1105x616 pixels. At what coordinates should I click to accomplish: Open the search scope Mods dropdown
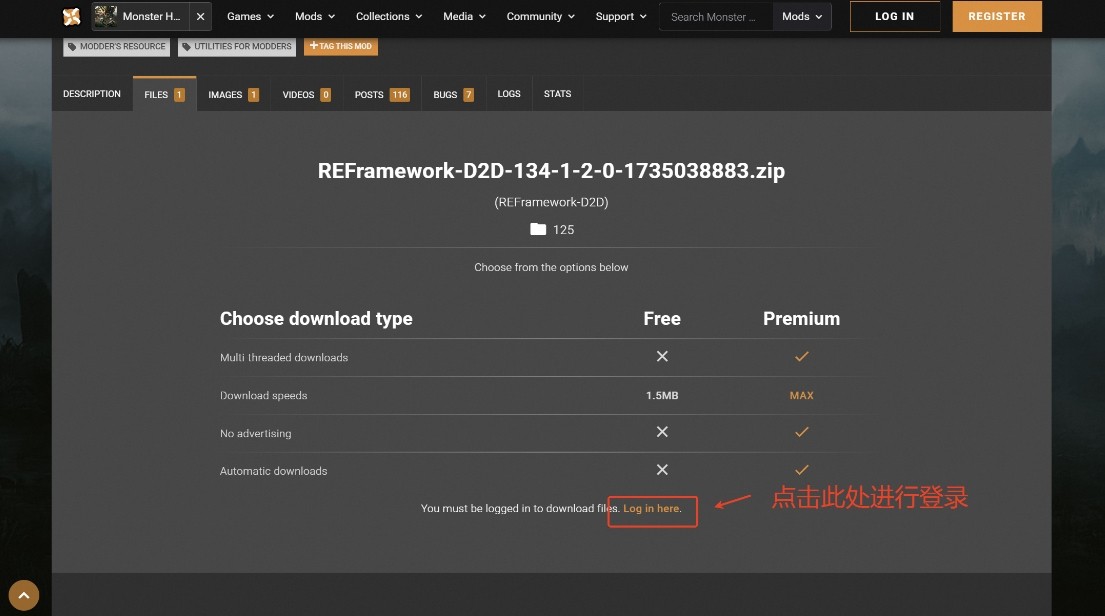coord(803,17)
